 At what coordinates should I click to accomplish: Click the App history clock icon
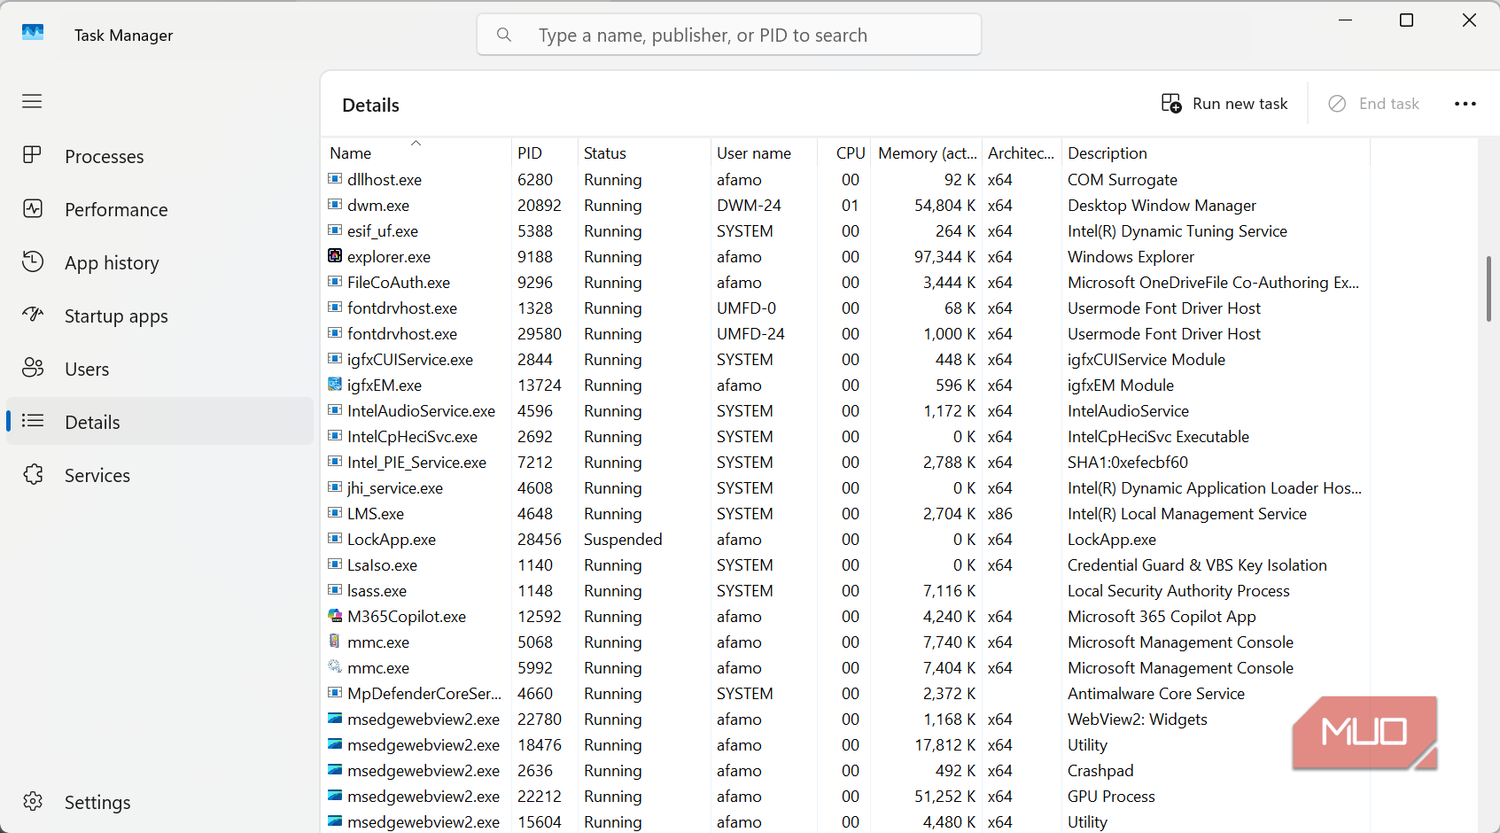pos(33,262)
